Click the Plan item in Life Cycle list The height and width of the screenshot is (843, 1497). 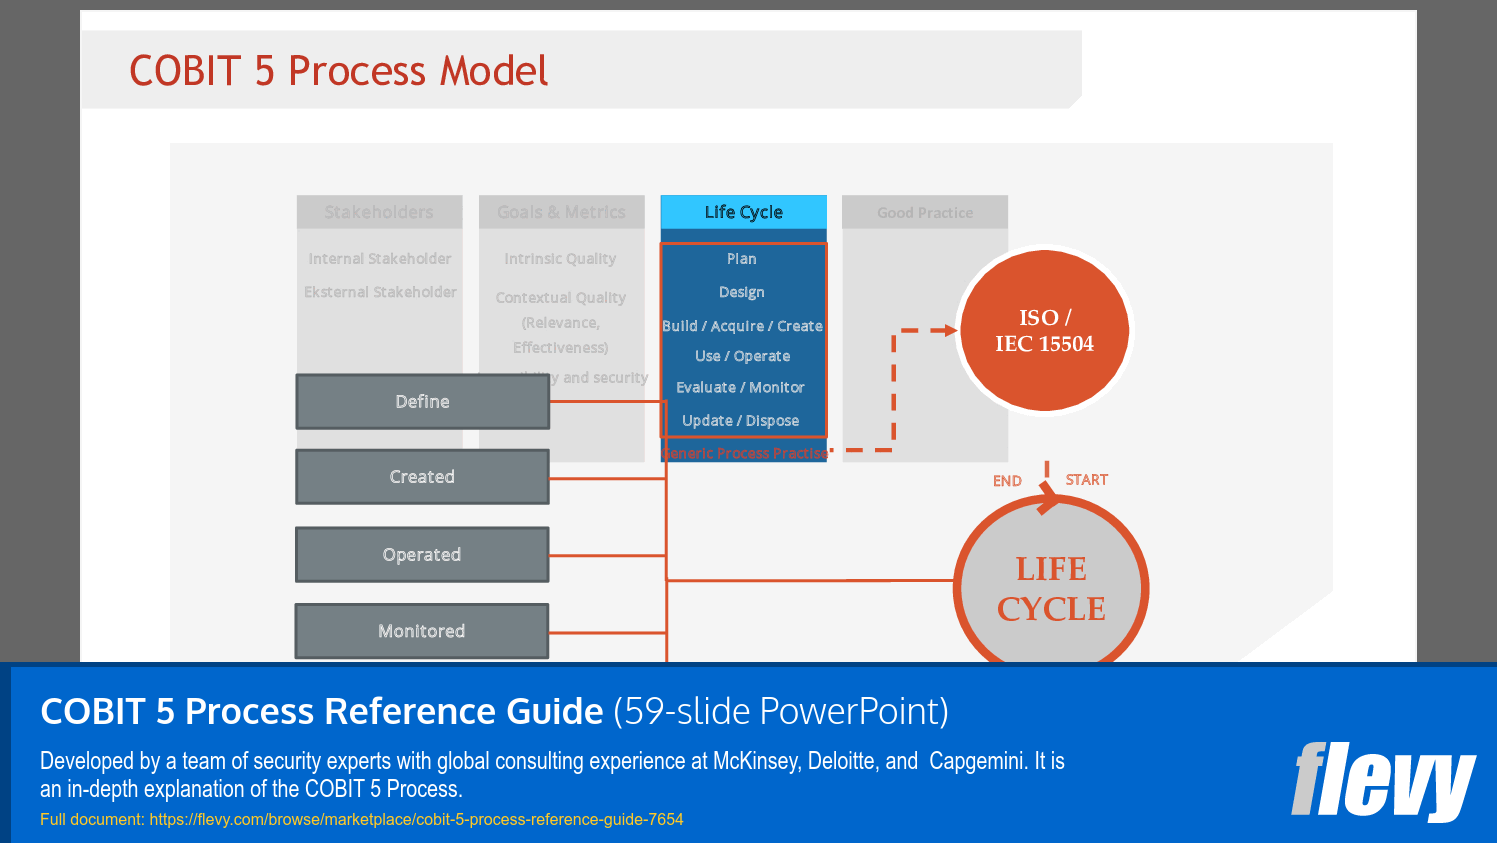741,258
